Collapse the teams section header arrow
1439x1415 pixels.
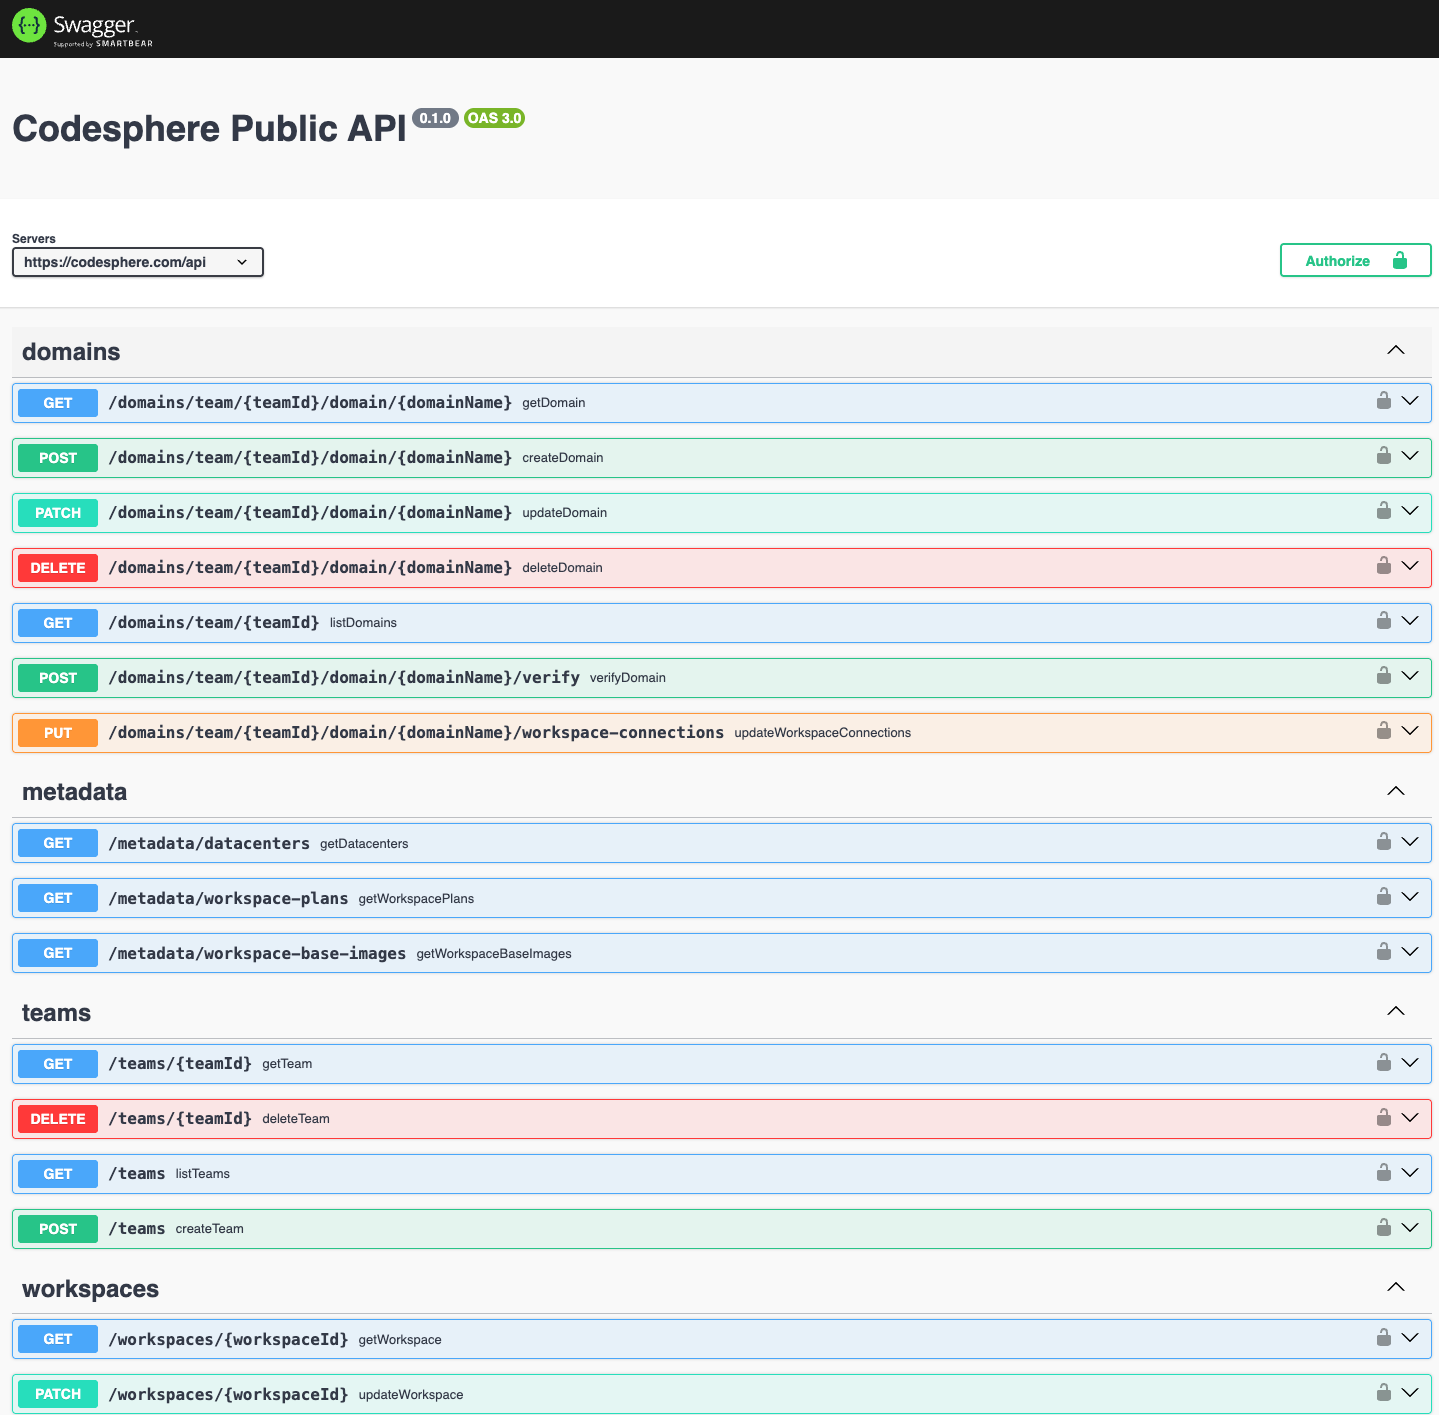point(1395,1011)
